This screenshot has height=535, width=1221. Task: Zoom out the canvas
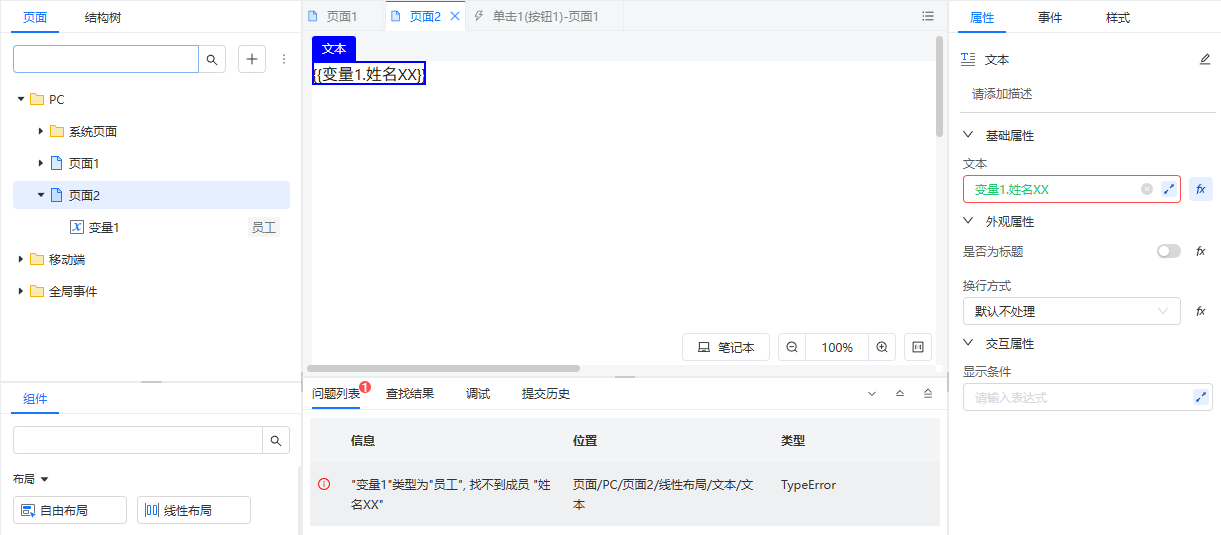coord(792,347)
